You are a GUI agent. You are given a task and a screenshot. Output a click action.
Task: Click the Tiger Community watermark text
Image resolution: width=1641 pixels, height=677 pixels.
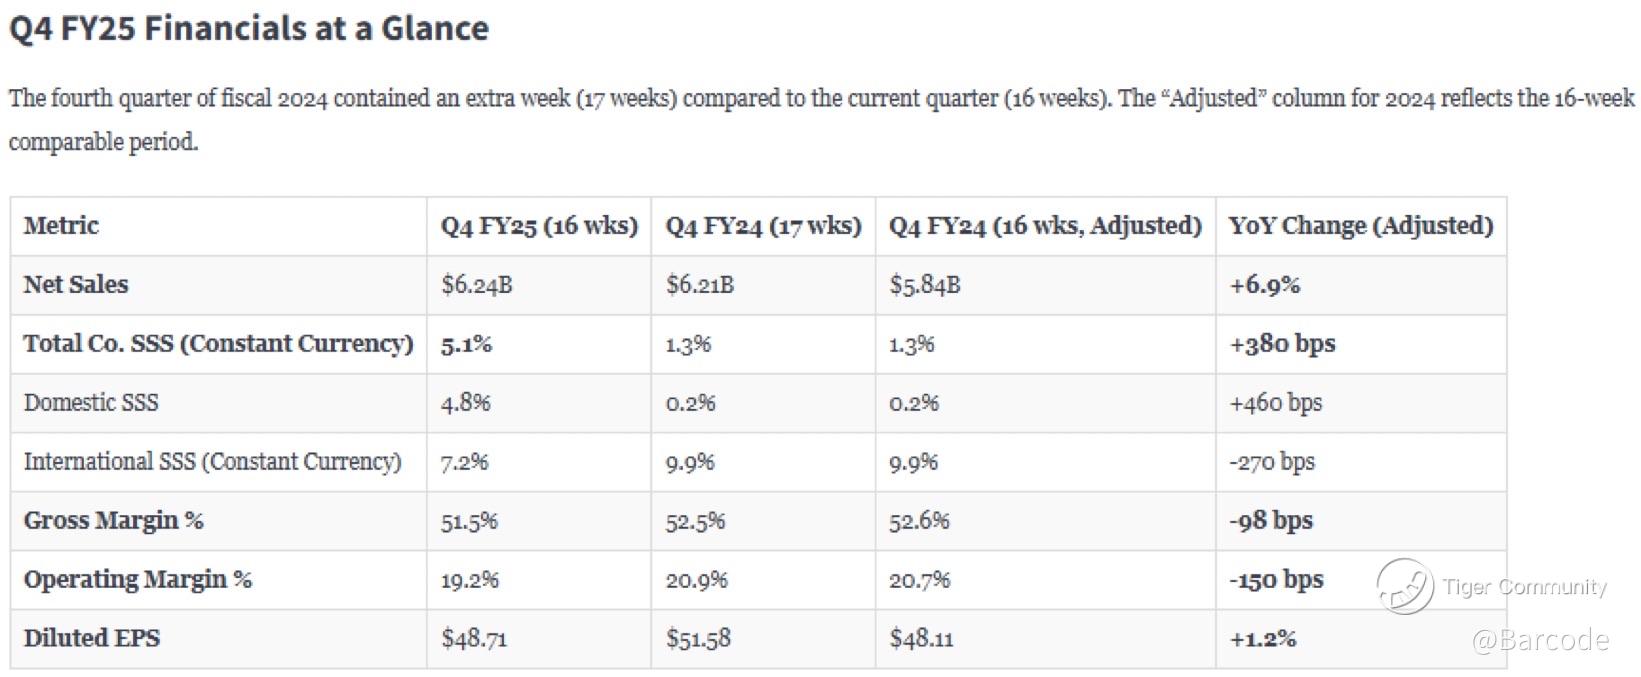coord(1524,587)
